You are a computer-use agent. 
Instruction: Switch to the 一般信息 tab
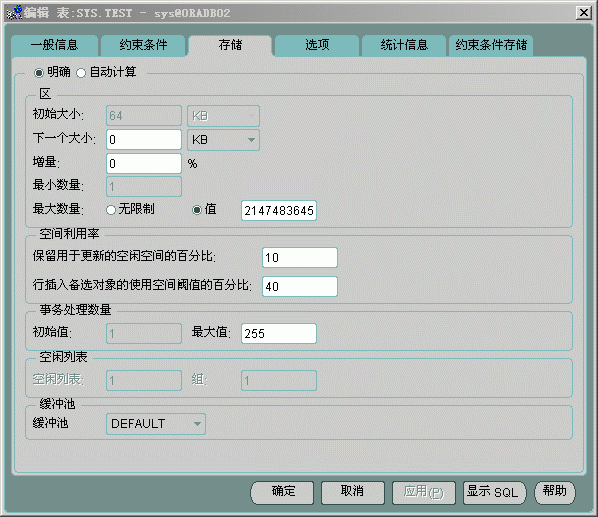pos(55,45)
